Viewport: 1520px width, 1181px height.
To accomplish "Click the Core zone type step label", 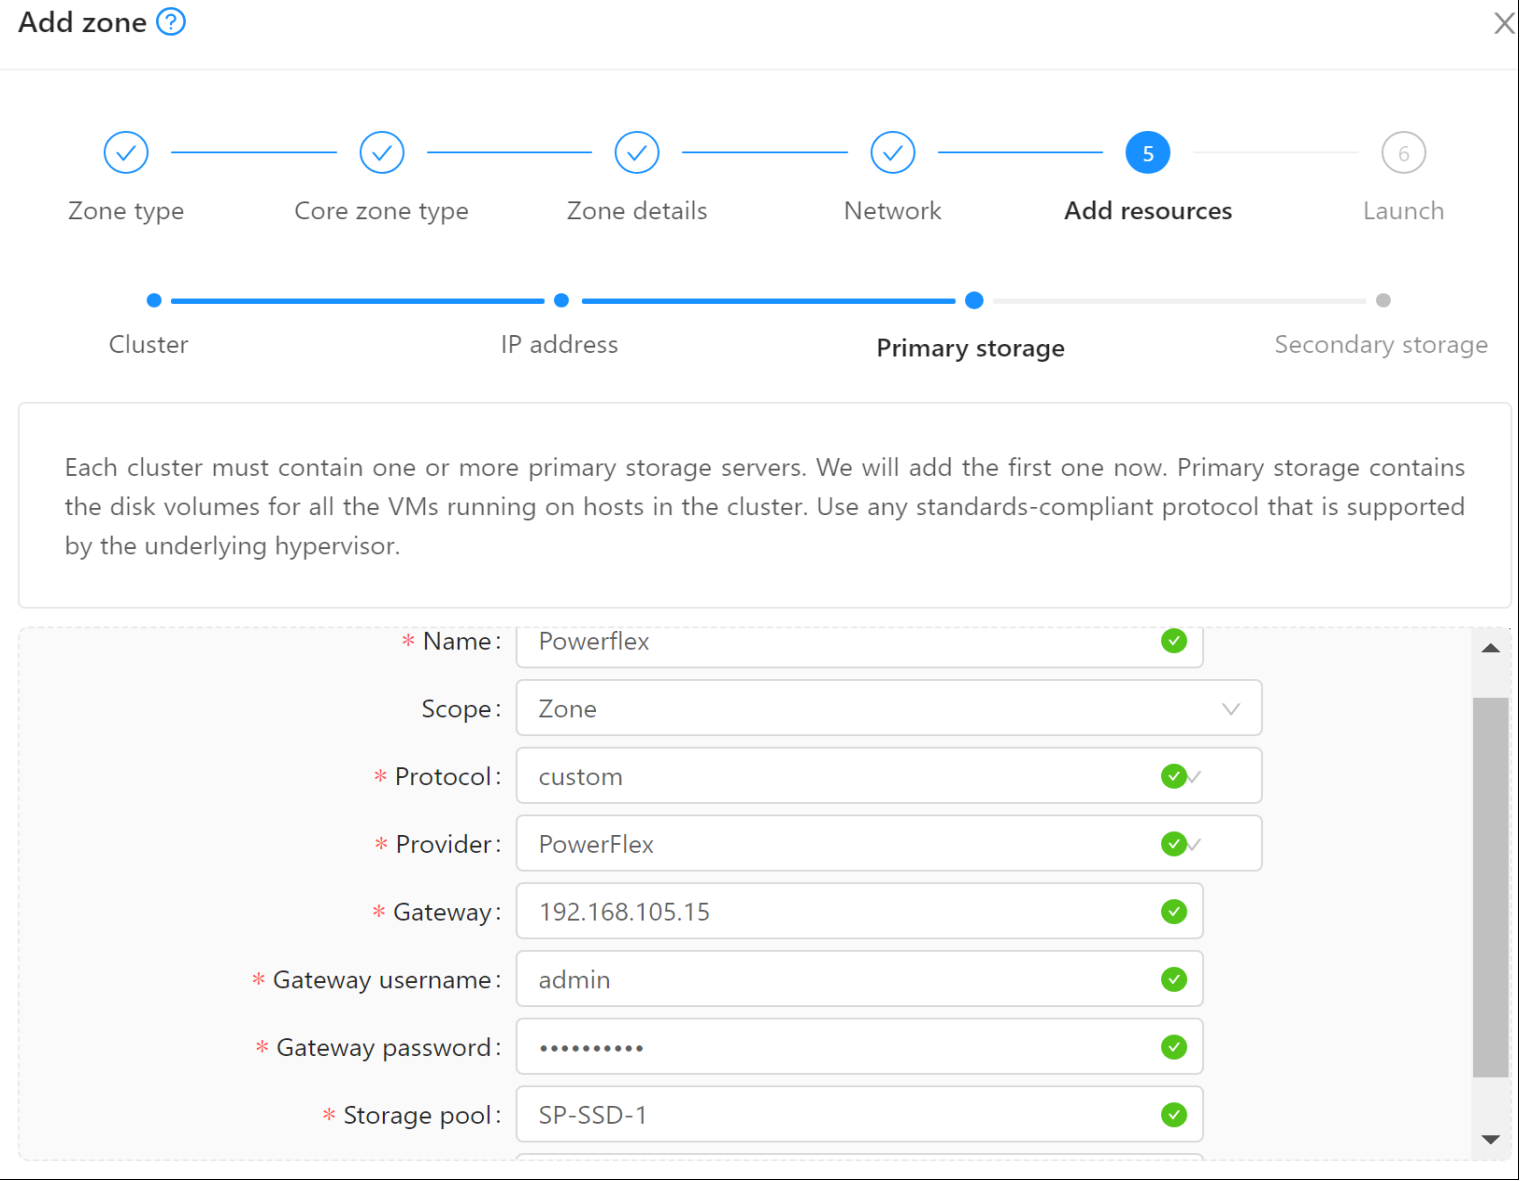I will [x=382, y=211].
